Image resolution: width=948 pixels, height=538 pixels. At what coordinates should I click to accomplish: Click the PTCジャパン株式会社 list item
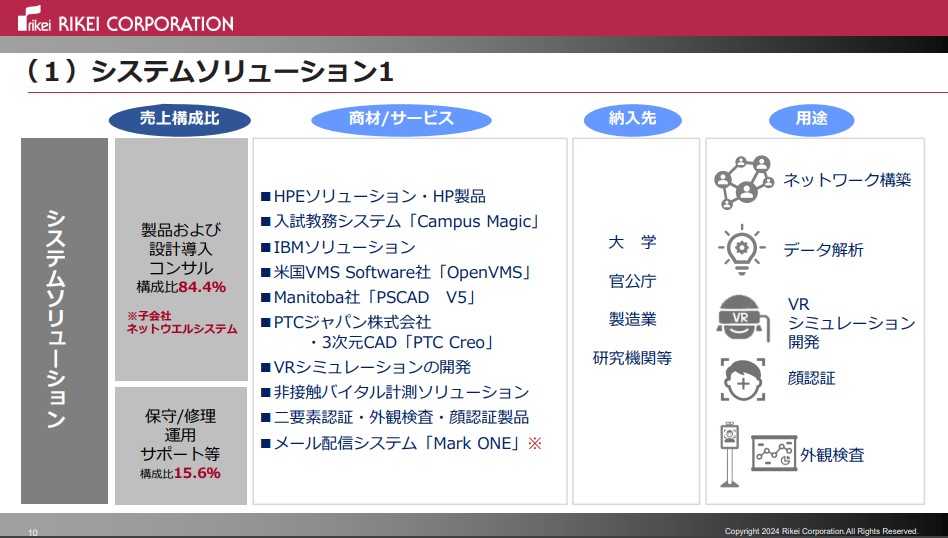point(346,322)
